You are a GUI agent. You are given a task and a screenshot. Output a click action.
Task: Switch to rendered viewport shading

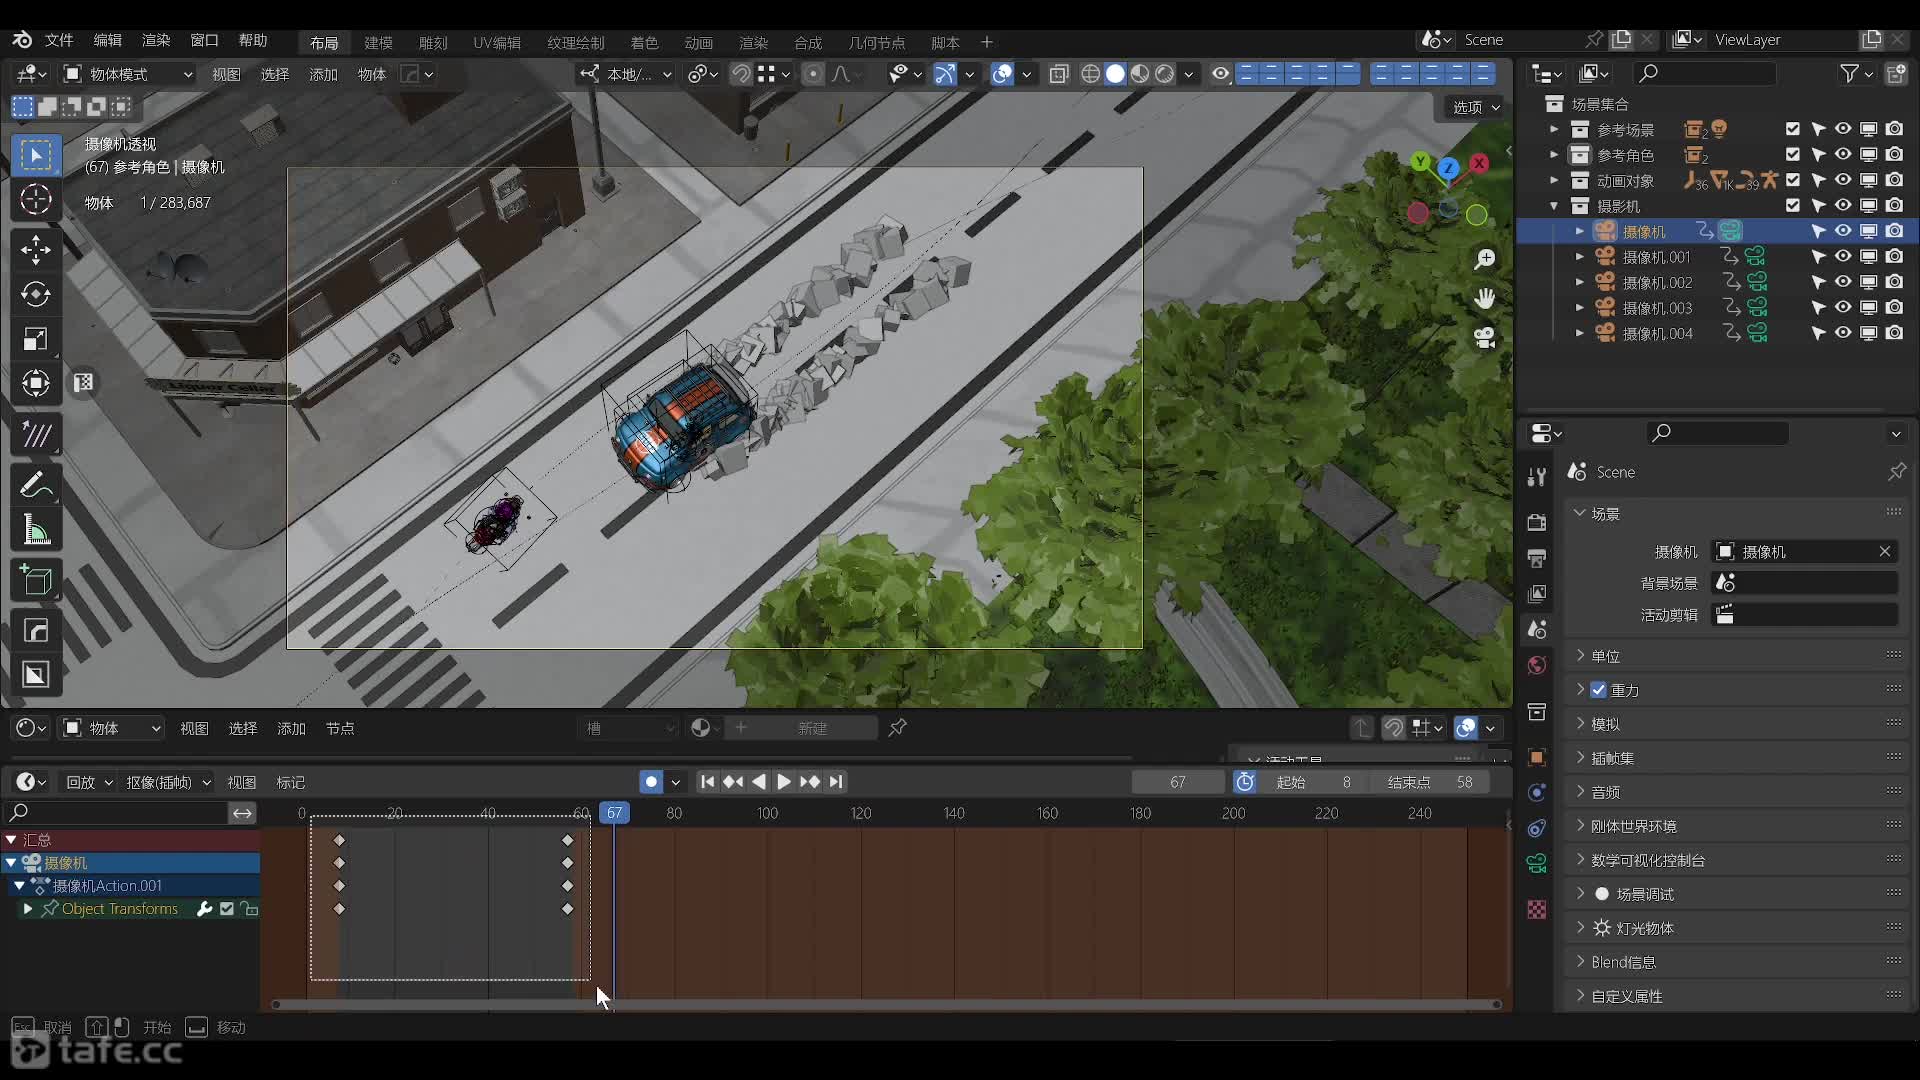(x=1165, y=74)
